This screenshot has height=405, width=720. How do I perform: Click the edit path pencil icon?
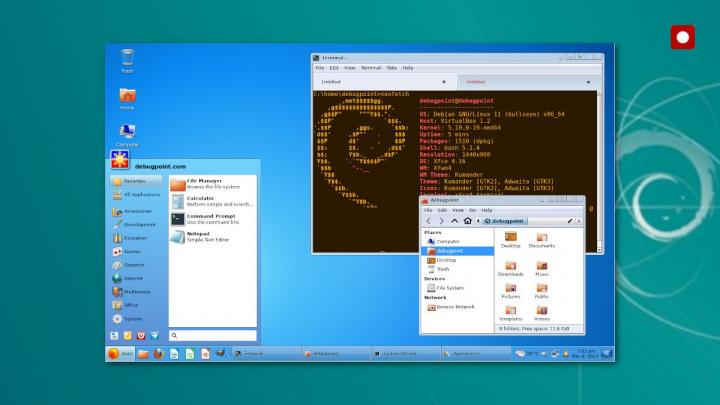(x=569, y=220)
